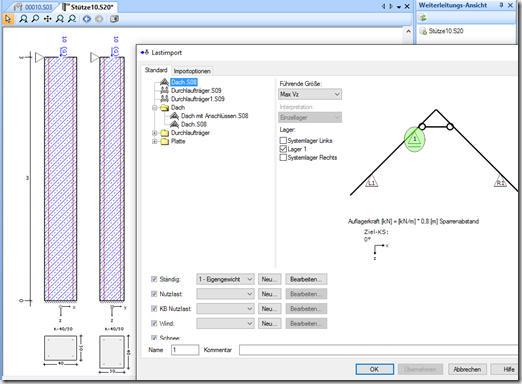Click the L1 support triangle in the roof diagram
522x384 pixels.
point(371,181)
